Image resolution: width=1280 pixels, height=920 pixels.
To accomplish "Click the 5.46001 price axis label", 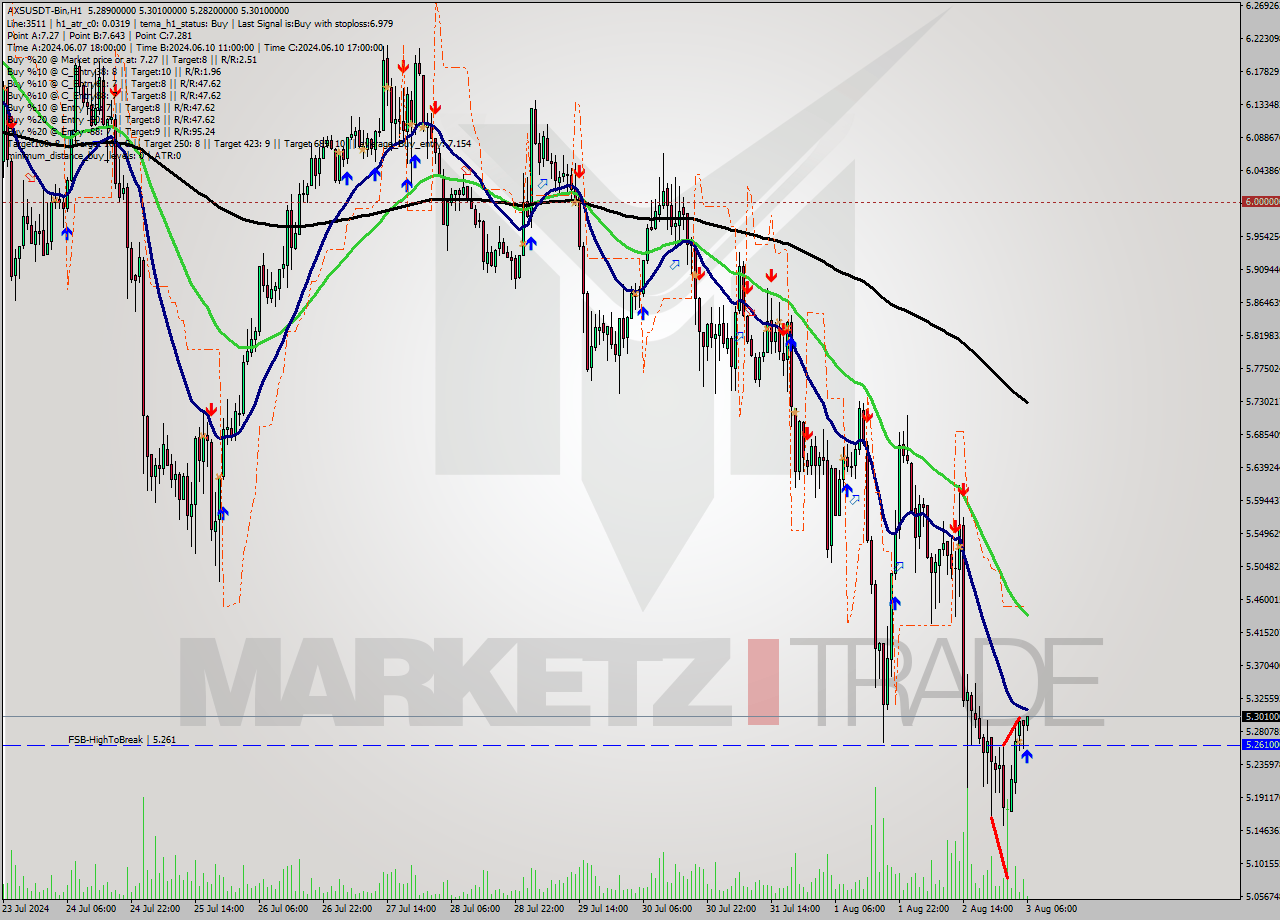I will (1263, 600).
